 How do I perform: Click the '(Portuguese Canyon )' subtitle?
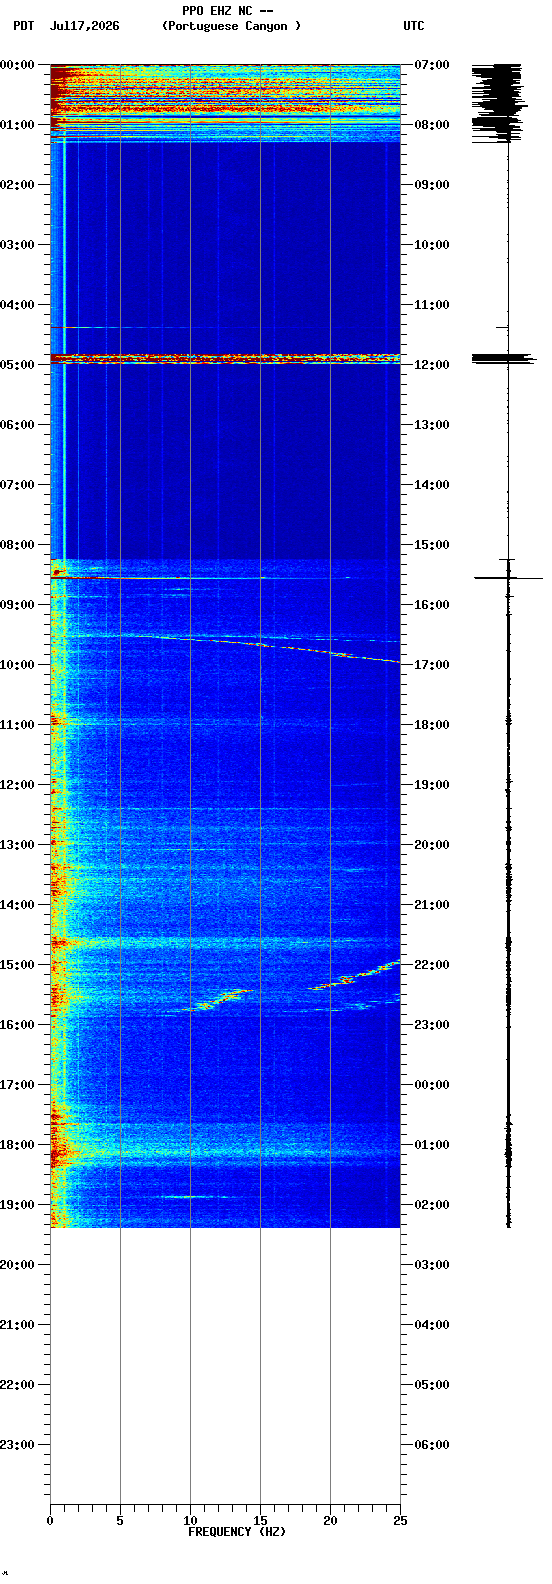pyautogui.click(x=231, y=26)
